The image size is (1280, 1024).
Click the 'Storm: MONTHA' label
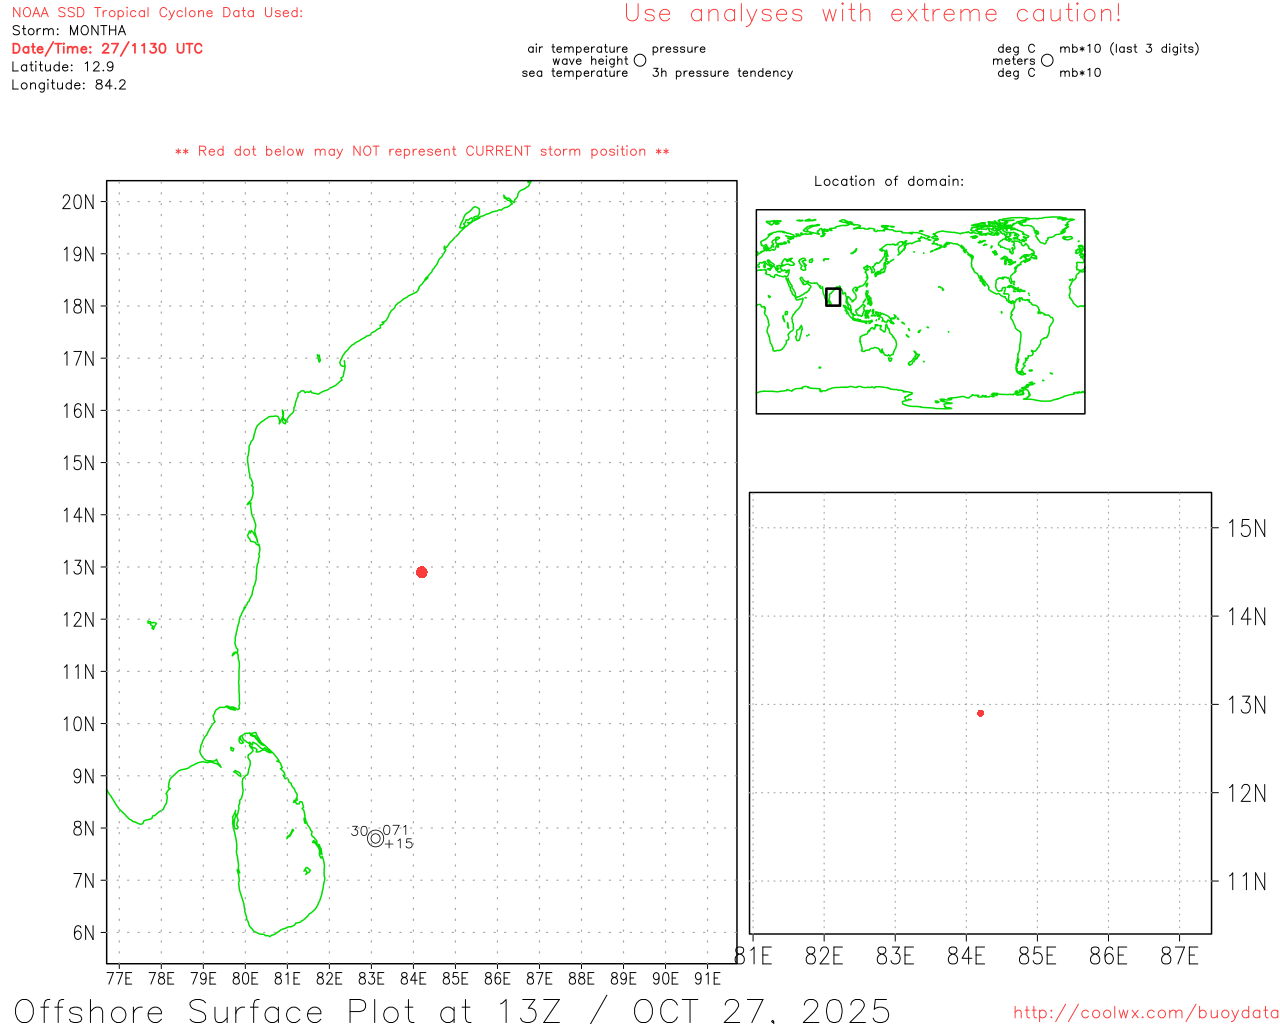[69, 31]
